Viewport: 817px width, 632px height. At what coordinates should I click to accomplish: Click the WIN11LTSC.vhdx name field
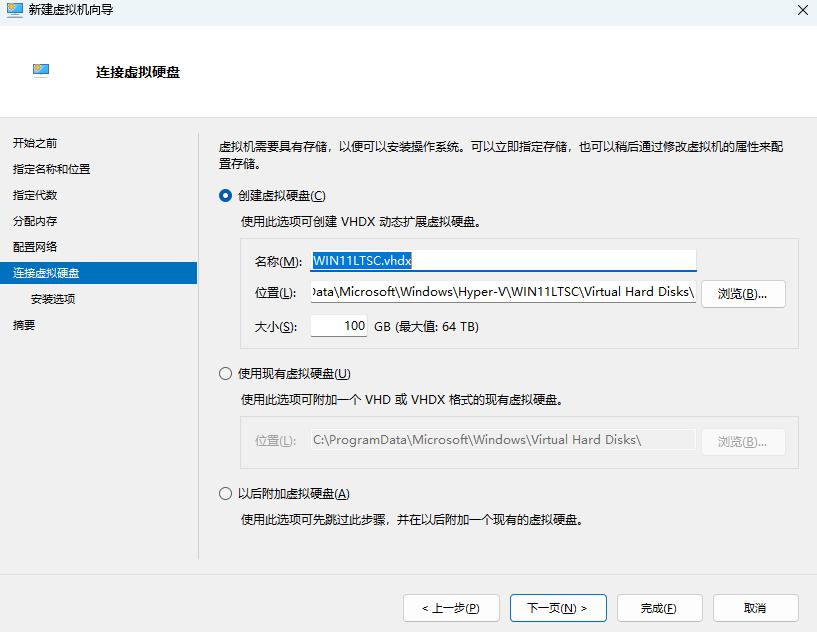(503, 261)
